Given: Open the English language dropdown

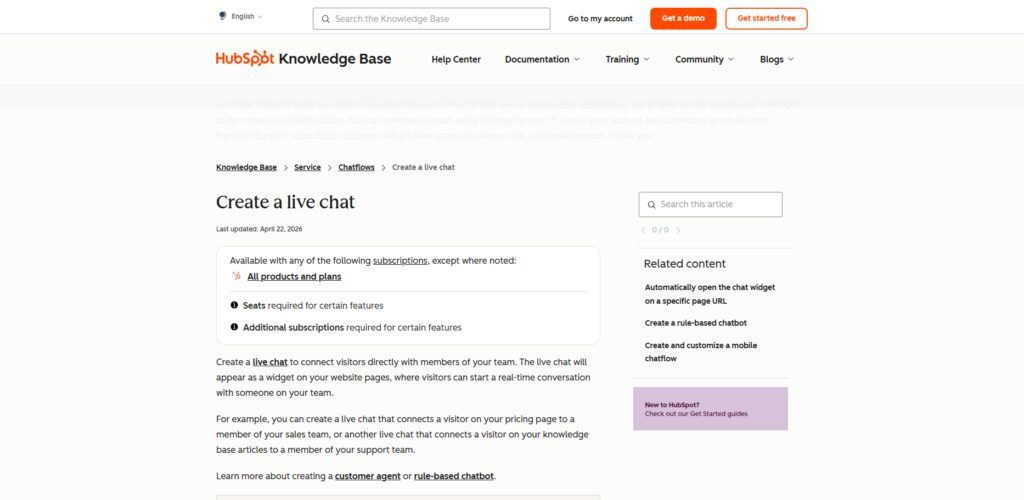Looking at the screenshot, I should pyautogui.click(x=246, y=16).
